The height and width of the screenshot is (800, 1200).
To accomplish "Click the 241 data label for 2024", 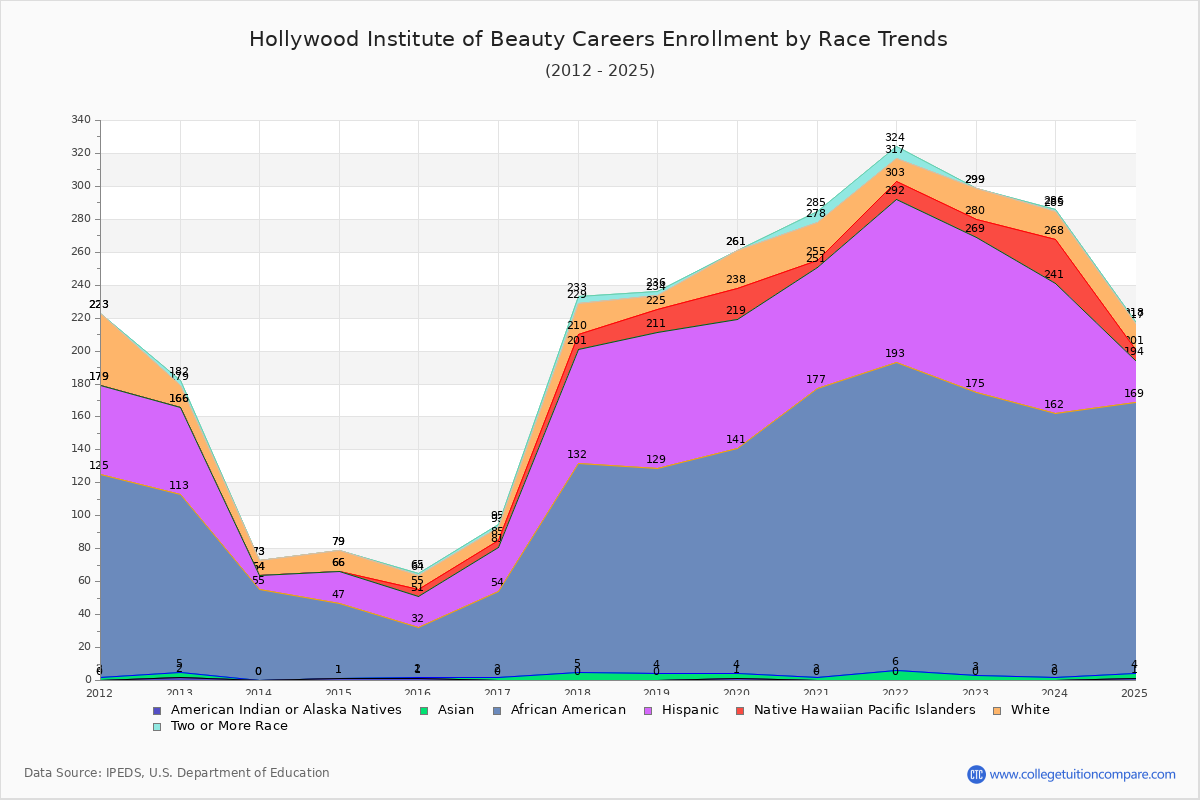I will (x=1054, y=275).
